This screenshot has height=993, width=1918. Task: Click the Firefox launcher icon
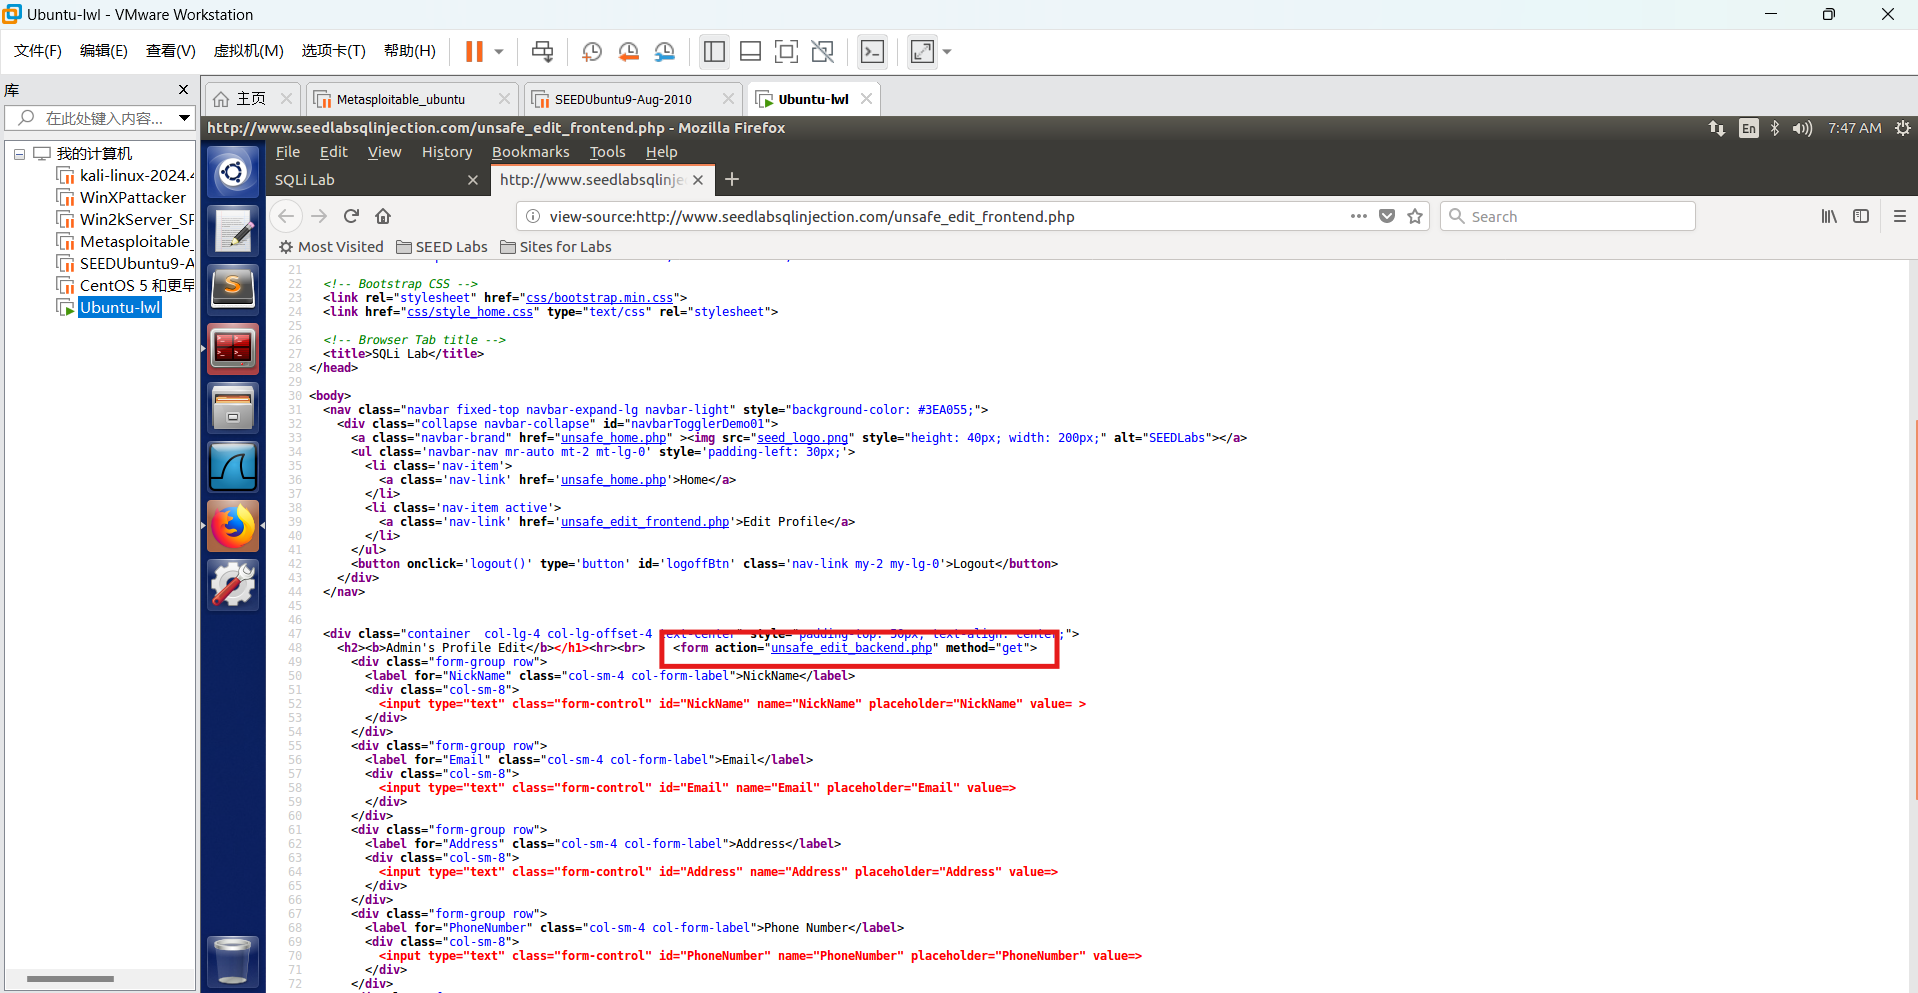(233, 526)
